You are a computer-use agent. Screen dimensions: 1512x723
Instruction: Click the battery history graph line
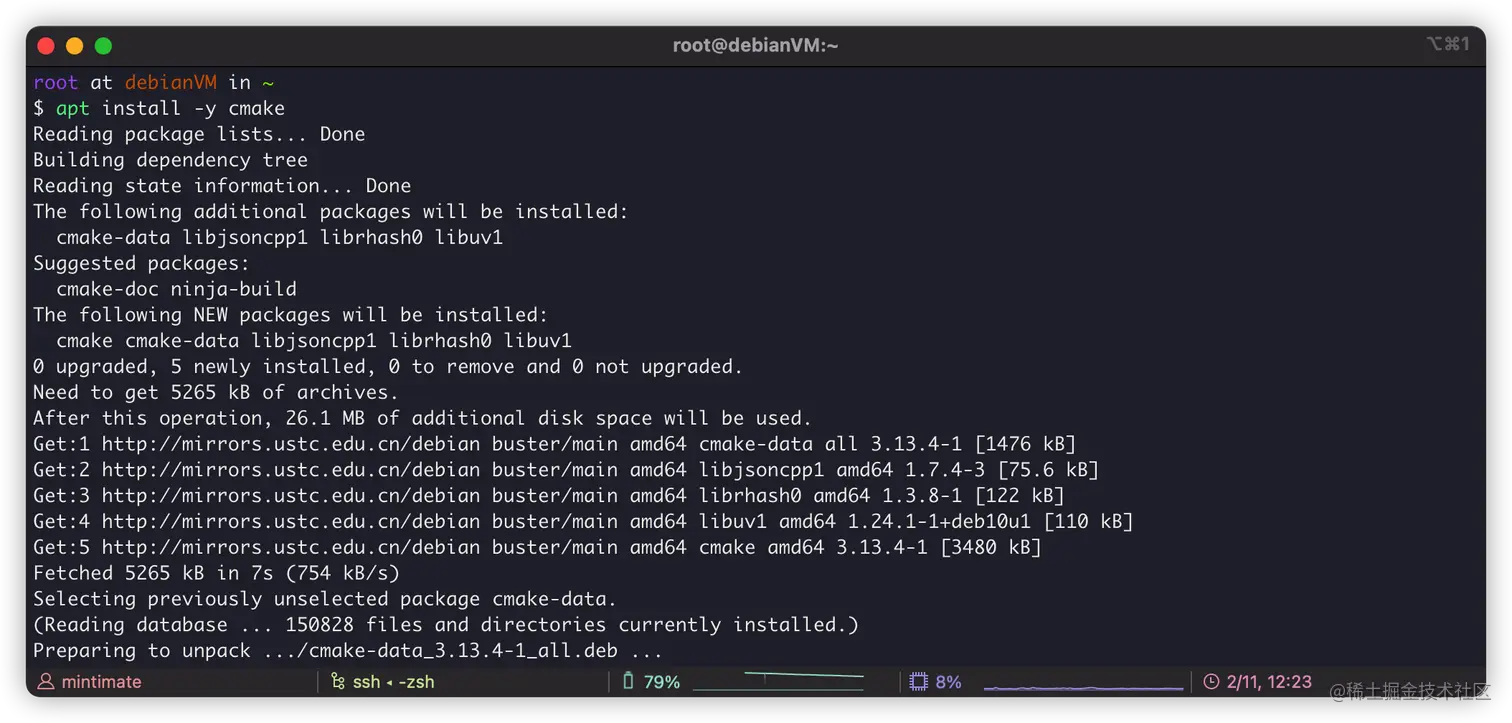(x=778, y=682)
